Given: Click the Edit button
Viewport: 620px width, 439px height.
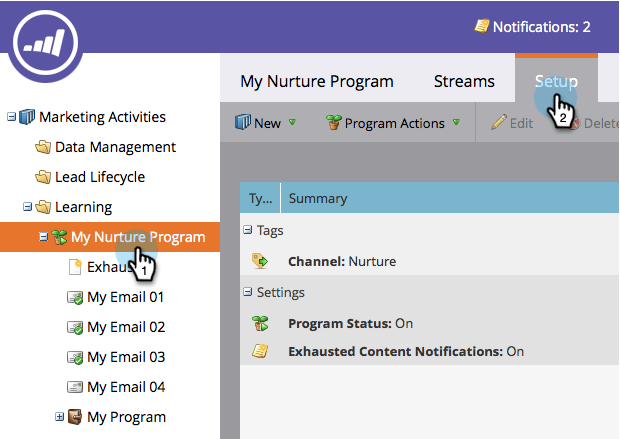Looking at the screenshot, I should pos(511,123).
